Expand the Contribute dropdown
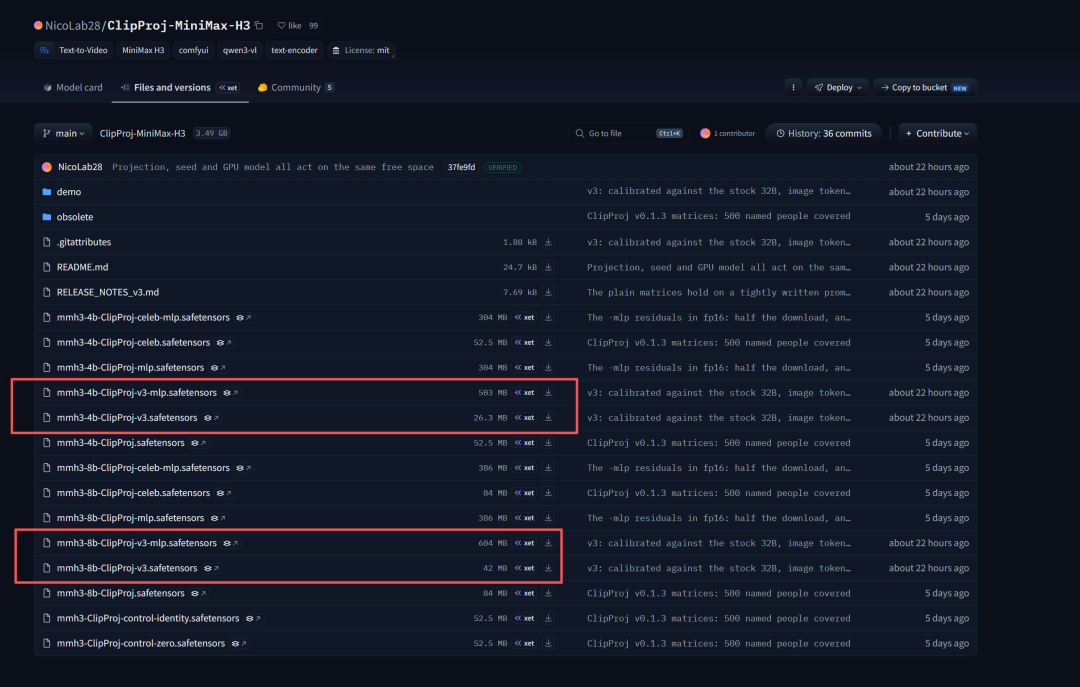This screenshot has height=687, width=1080. pos(937,134)
